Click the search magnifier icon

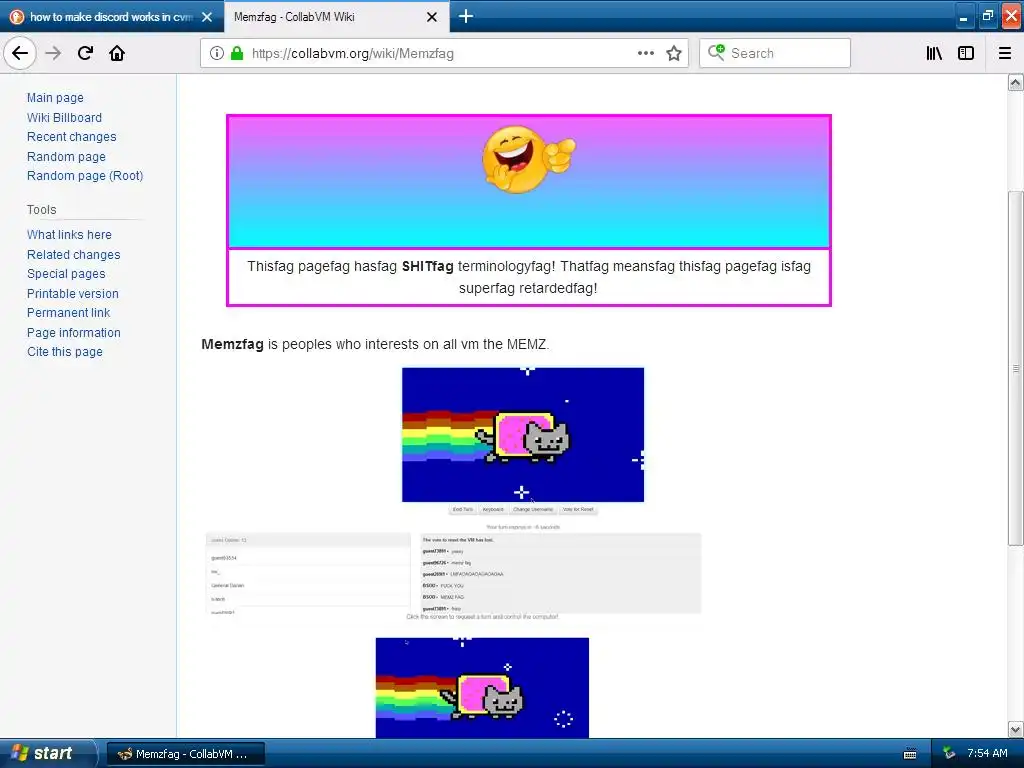(716, 52)
